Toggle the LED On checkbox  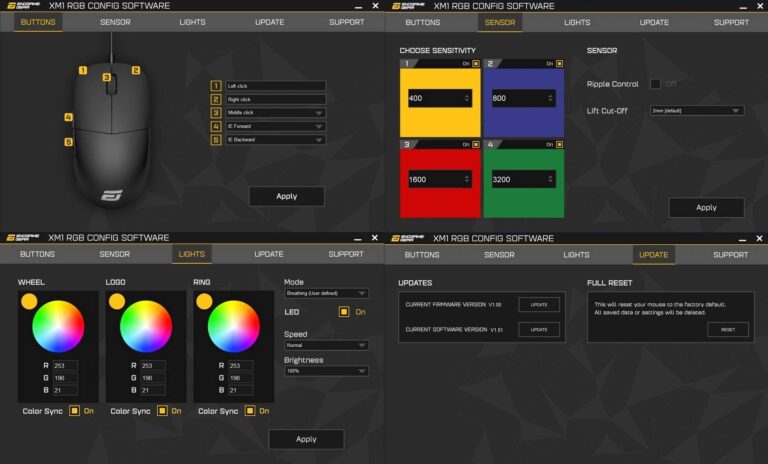[x=344, y=312]
